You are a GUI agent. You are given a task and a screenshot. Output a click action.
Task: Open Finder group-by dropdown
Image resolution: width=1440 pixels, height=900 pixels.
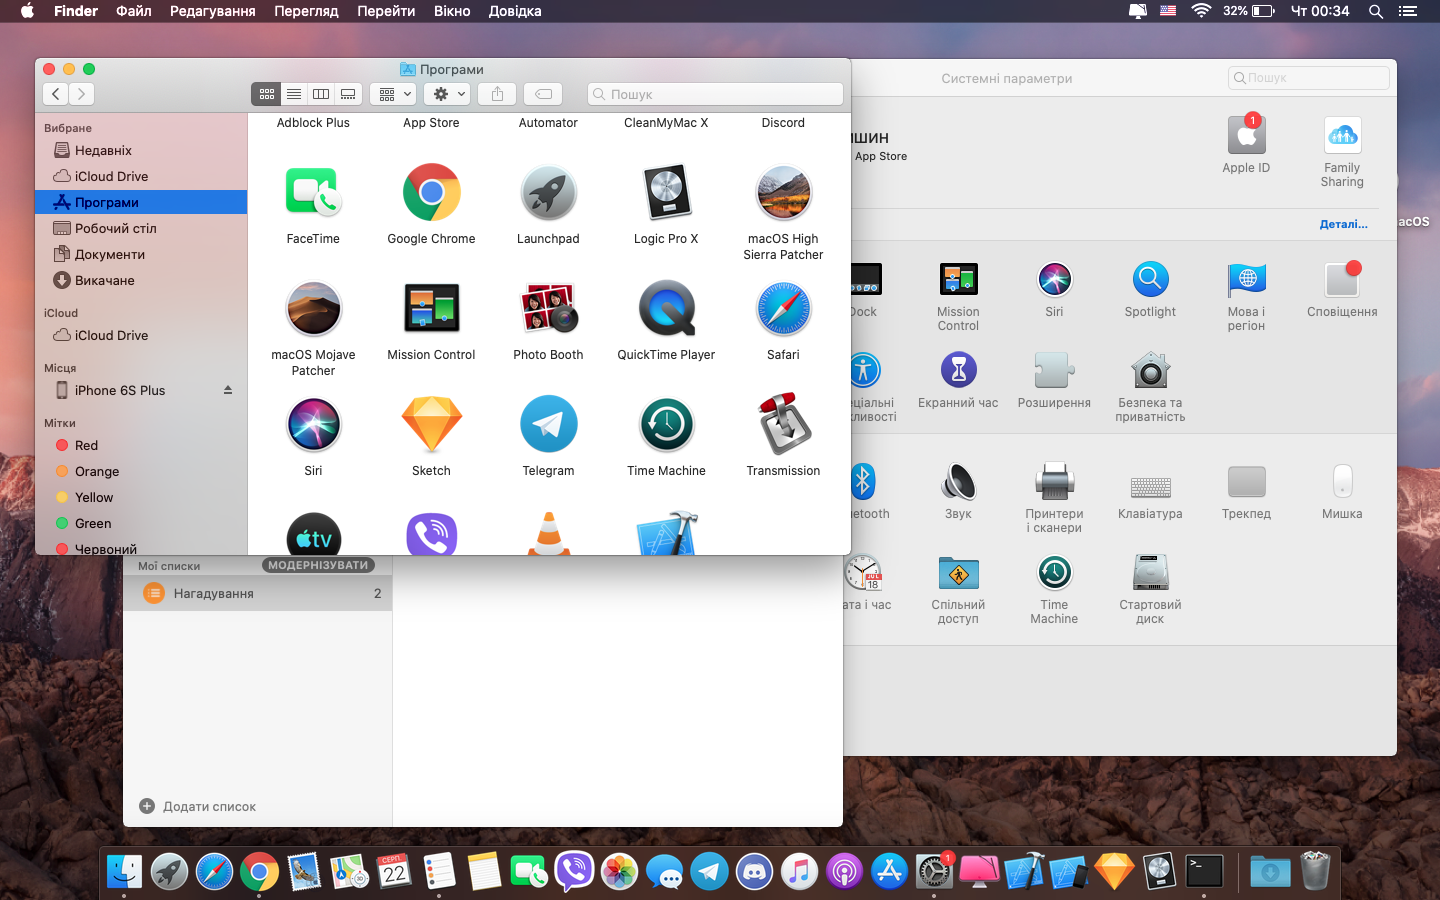392,94
